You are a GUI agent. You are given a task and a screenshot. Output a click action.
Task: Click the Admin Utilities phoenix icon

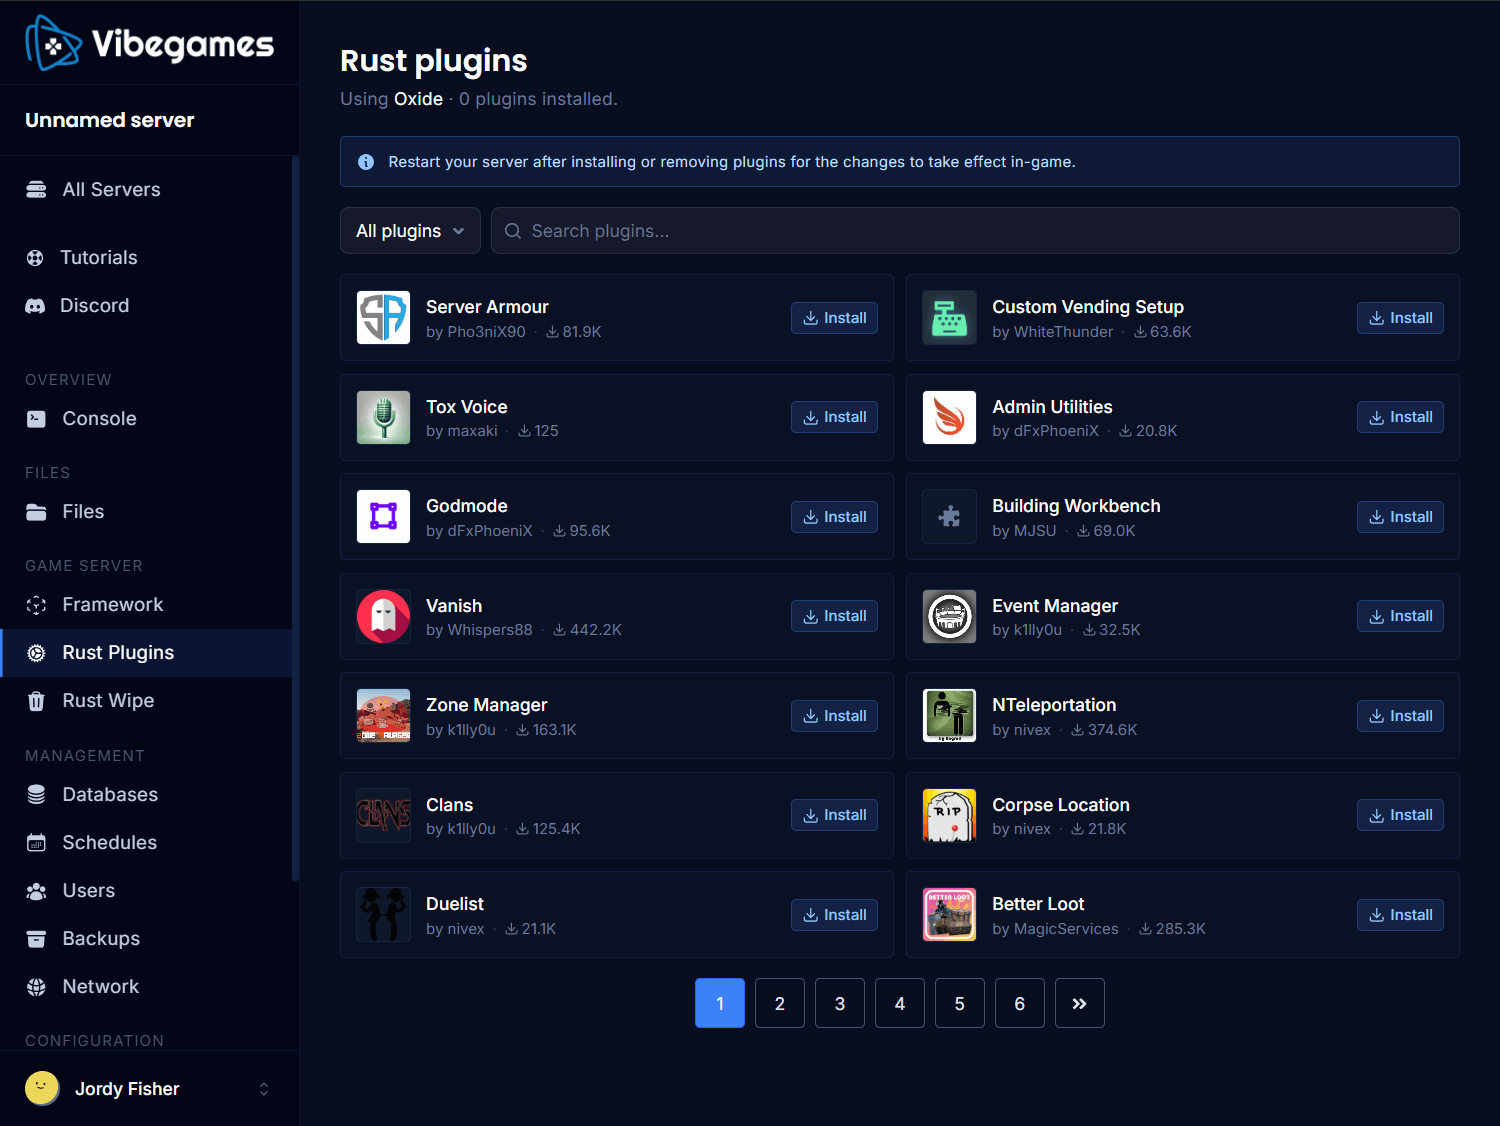(x=949, y=417)
